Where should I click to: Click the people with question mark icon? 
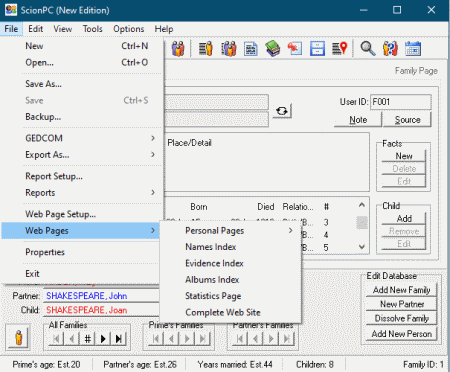[x=390, y=49]
